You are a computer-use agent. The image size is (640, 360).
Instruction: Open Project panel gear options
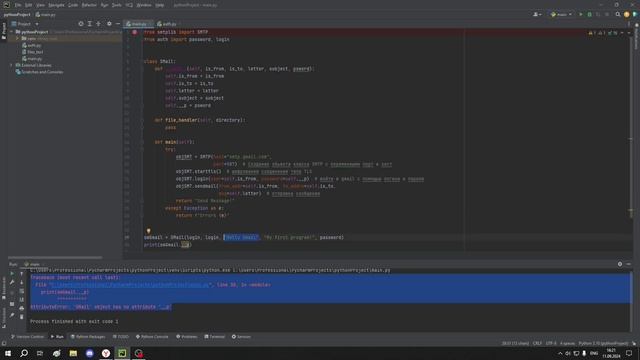coord(109,24)
